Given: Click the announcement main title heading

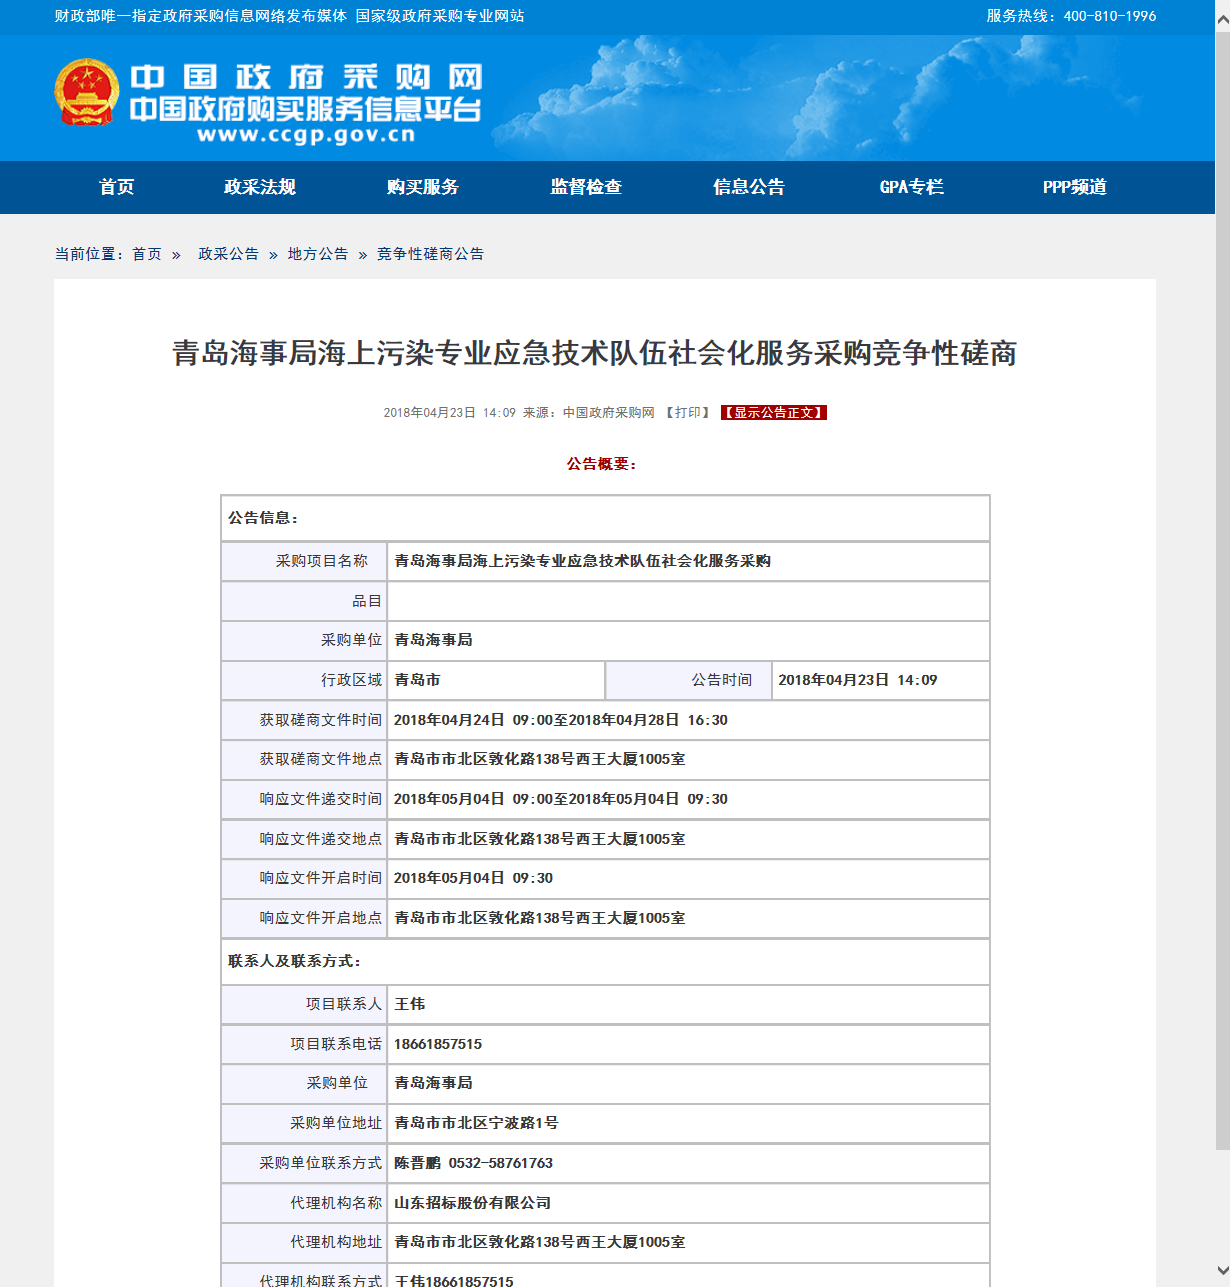Looking at the screenshot, I should click(x=595, y=353).
